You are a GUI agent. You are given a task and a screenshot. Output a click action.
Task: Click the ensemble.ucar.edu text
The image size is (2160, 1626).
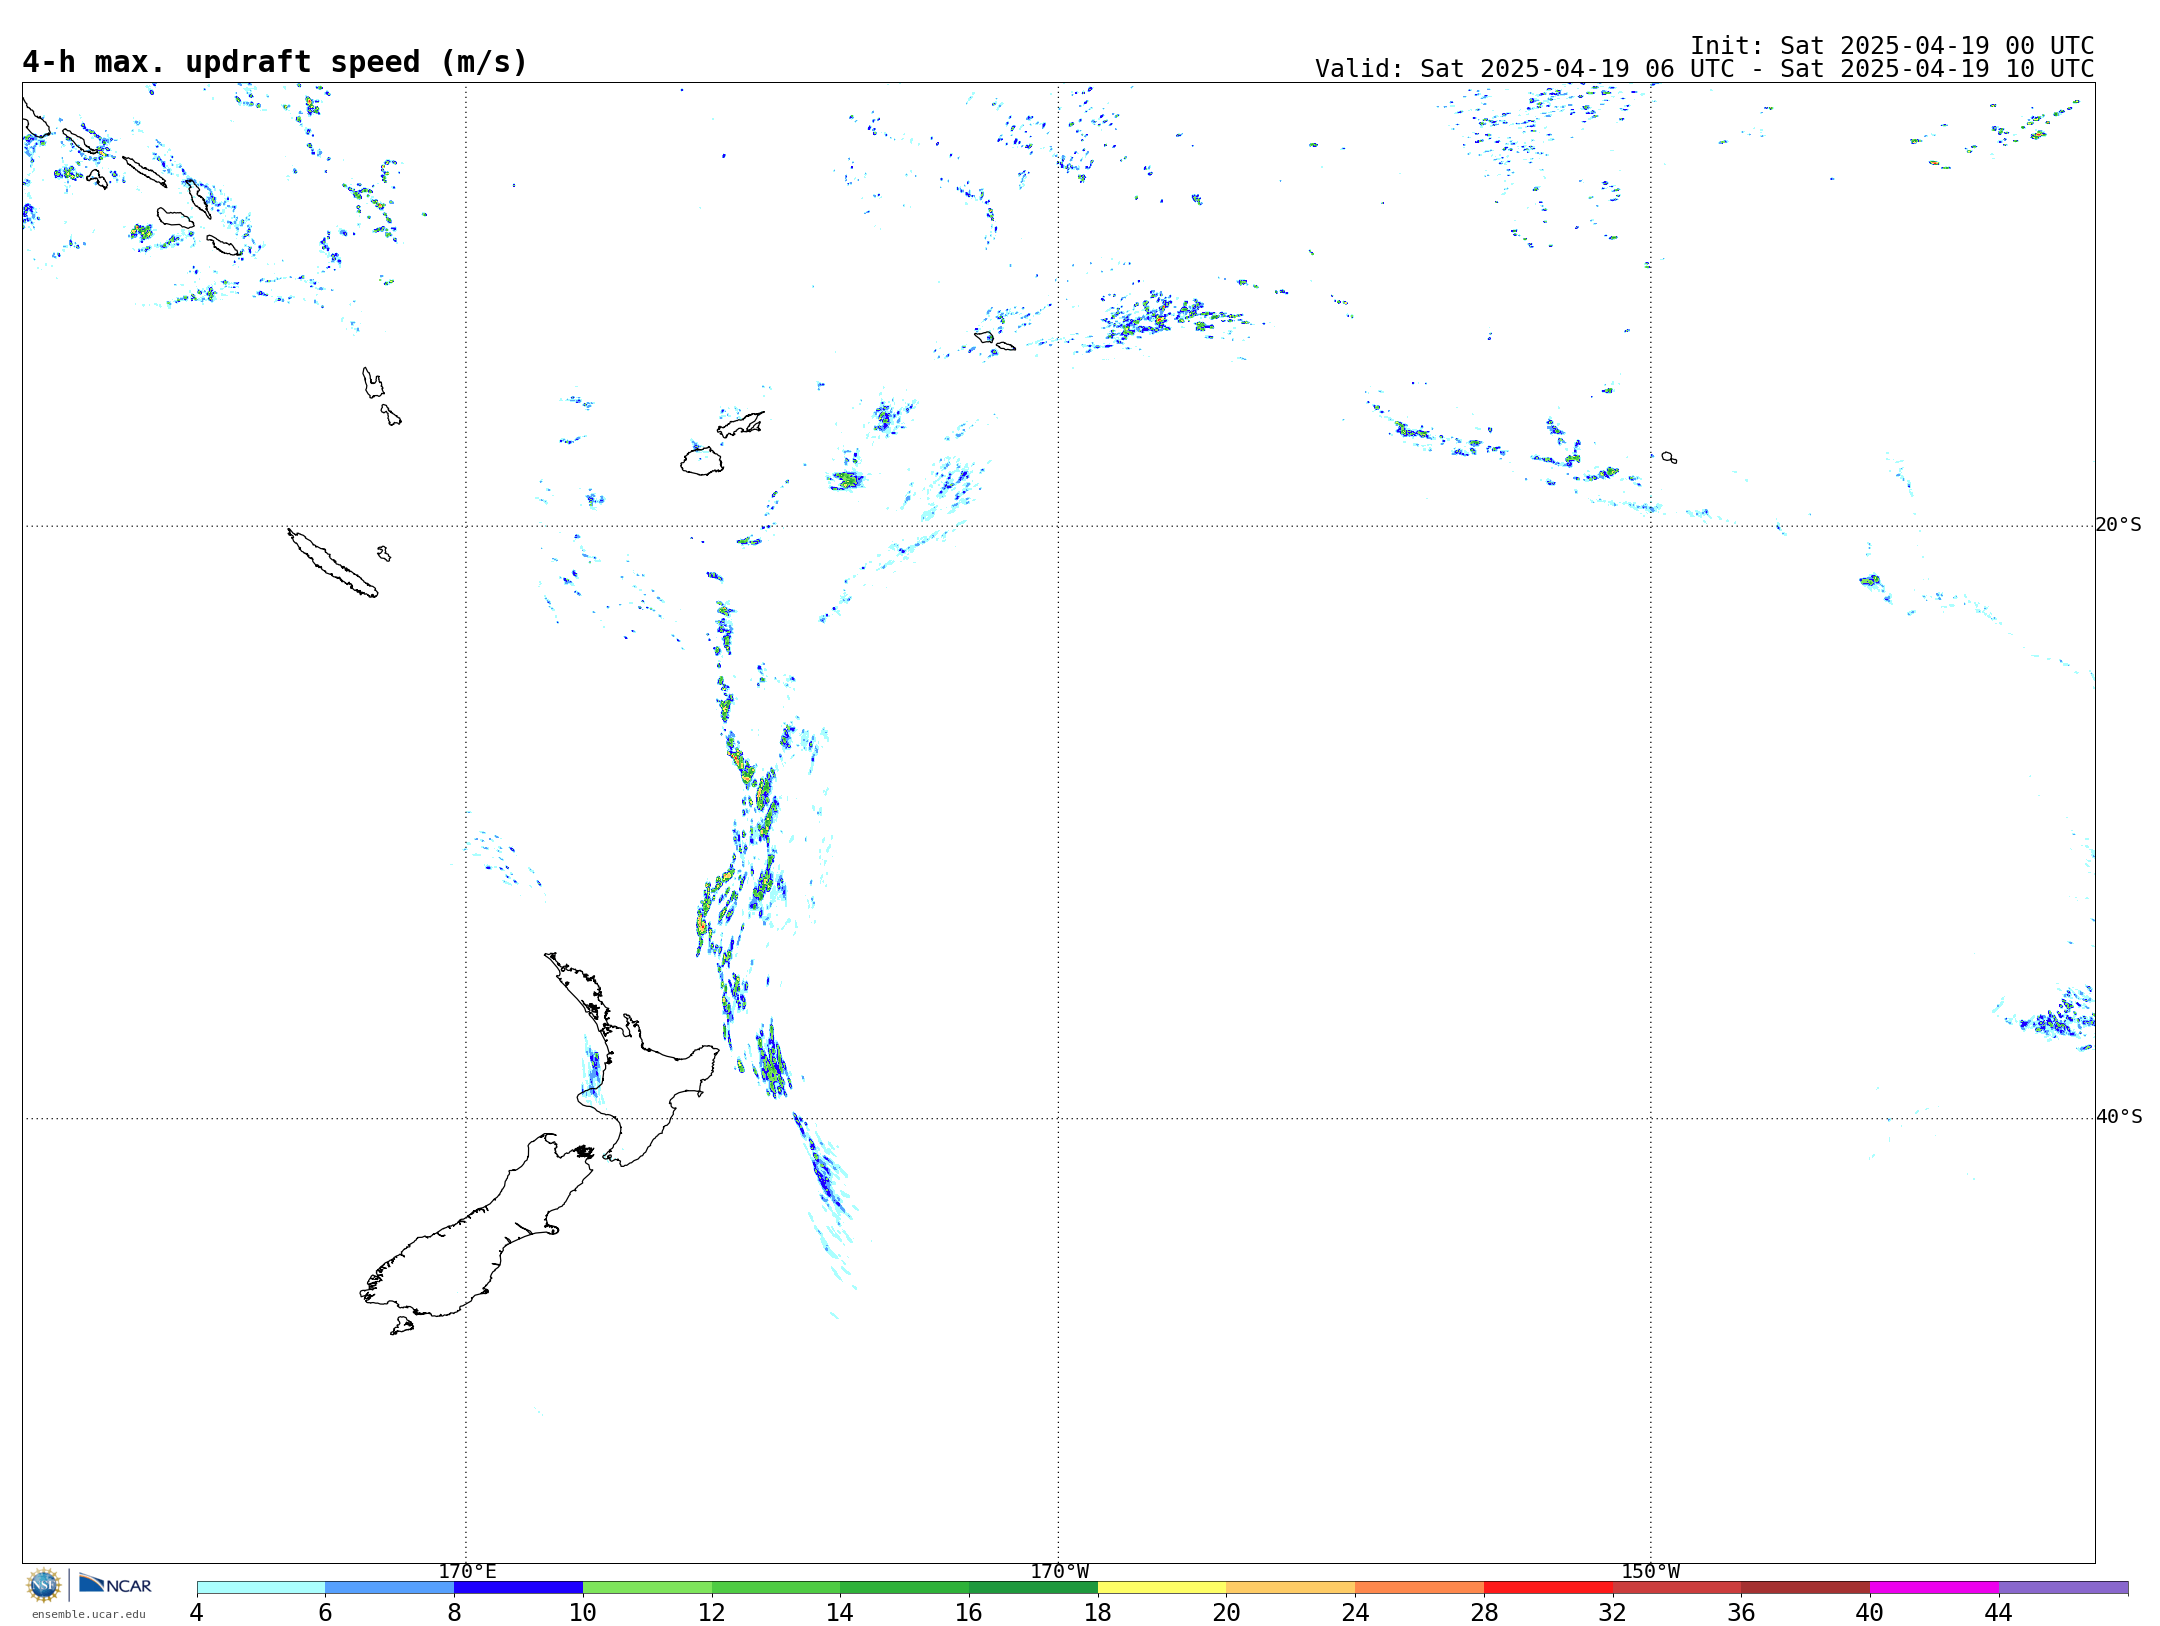click(89, 1614)
